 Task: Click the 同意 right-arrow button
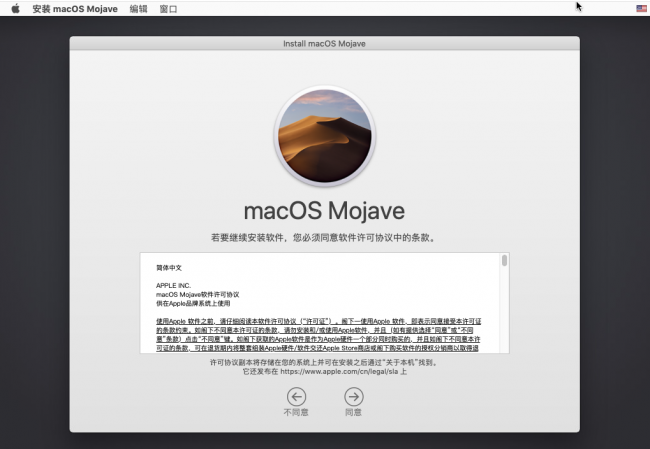pyautogui.click(x=354, y=397)
